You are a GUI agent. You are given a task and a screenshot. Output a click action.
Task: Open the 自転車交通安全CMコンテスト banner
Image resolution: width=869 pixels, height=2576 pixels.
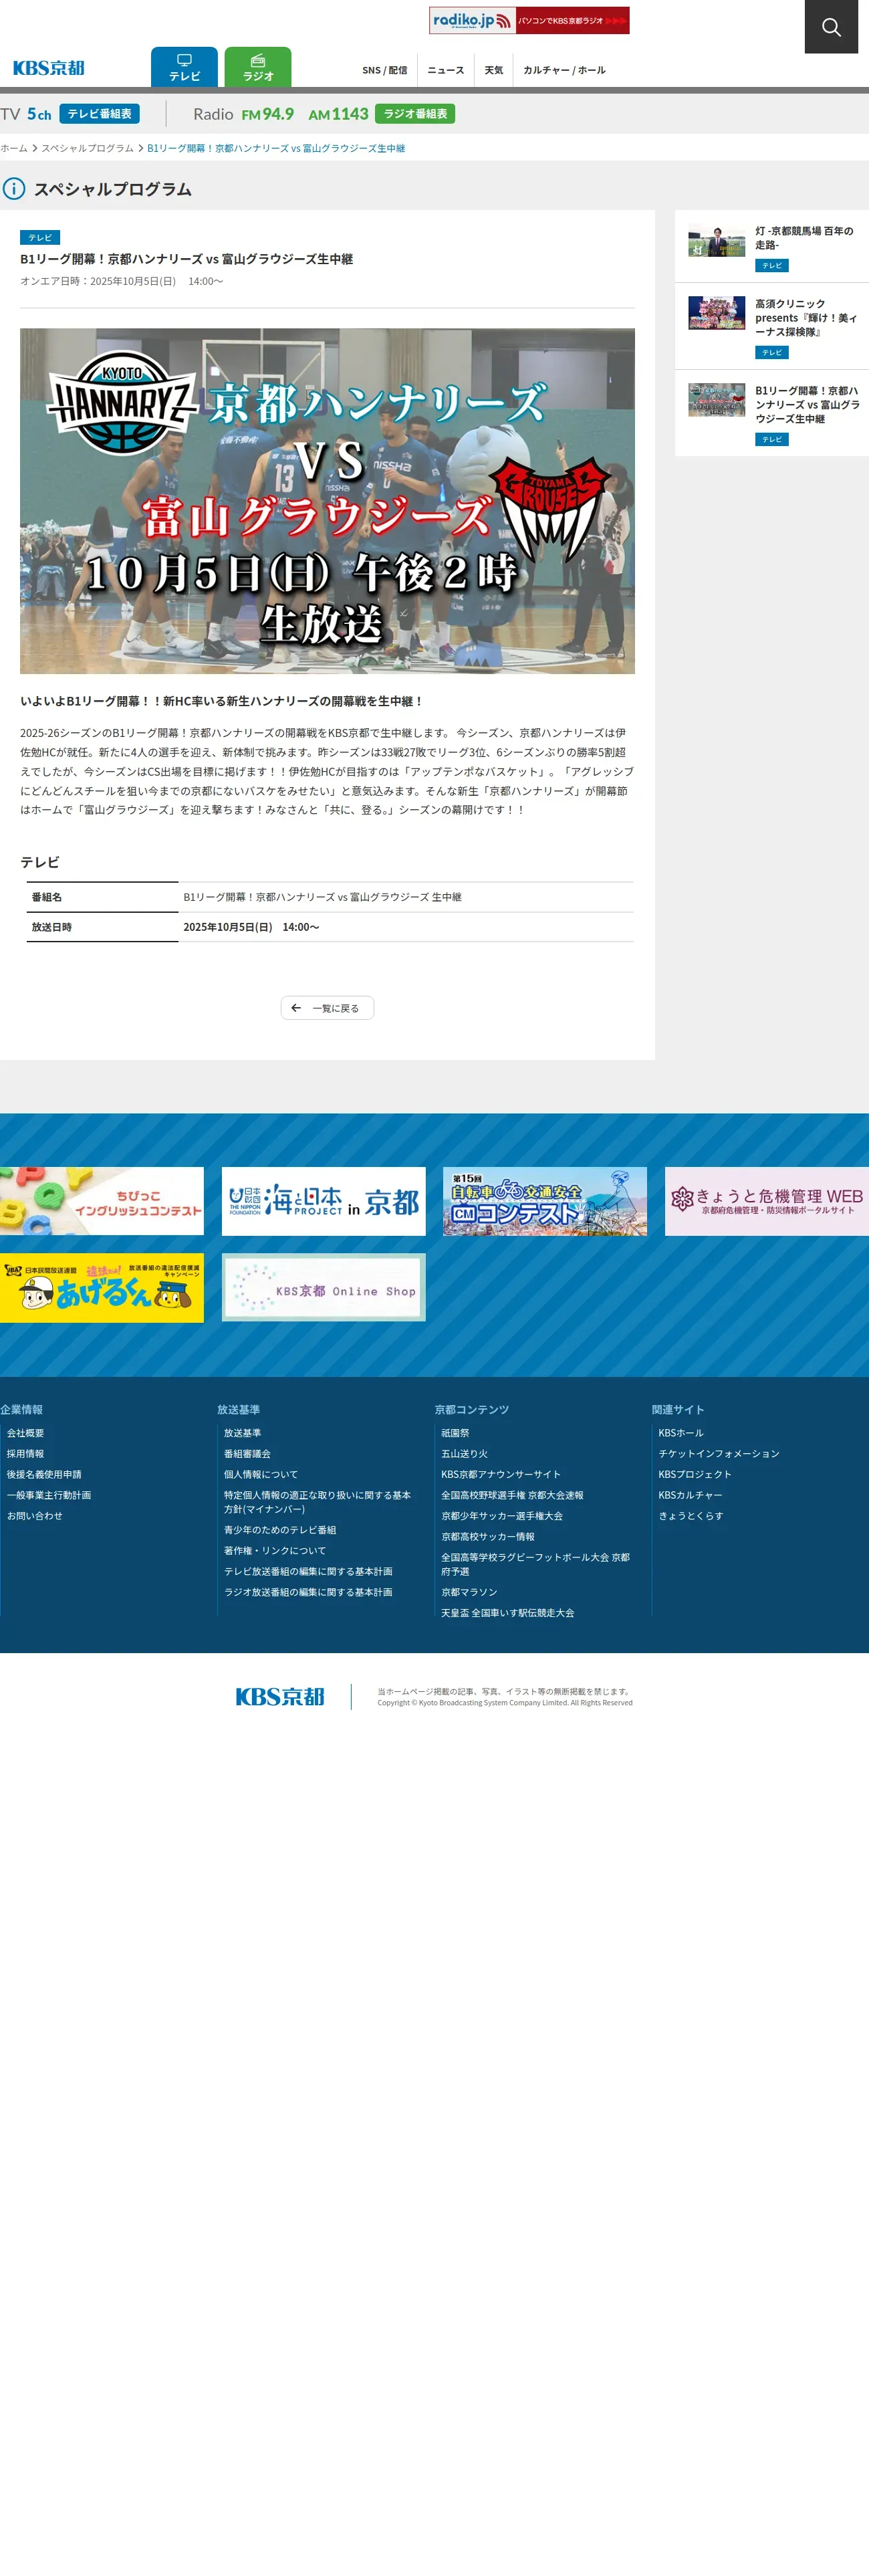pyautogui.click(x=545, y=1201)
